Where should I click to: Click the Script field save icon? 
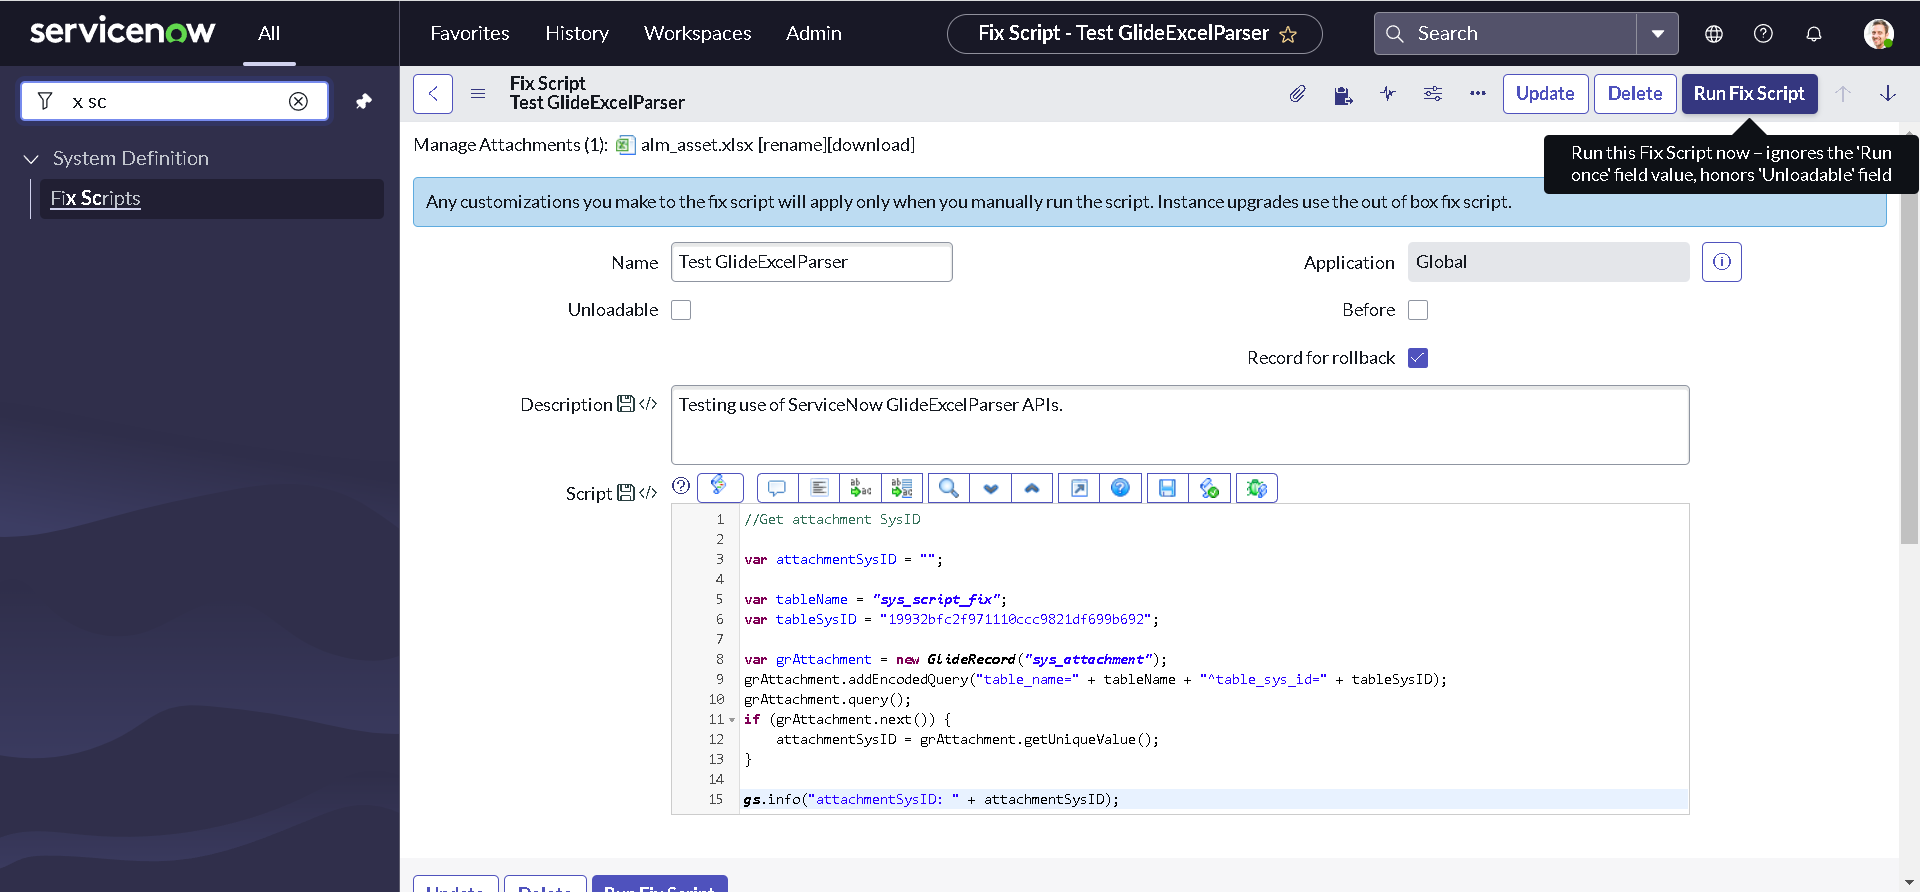[626, 493]
